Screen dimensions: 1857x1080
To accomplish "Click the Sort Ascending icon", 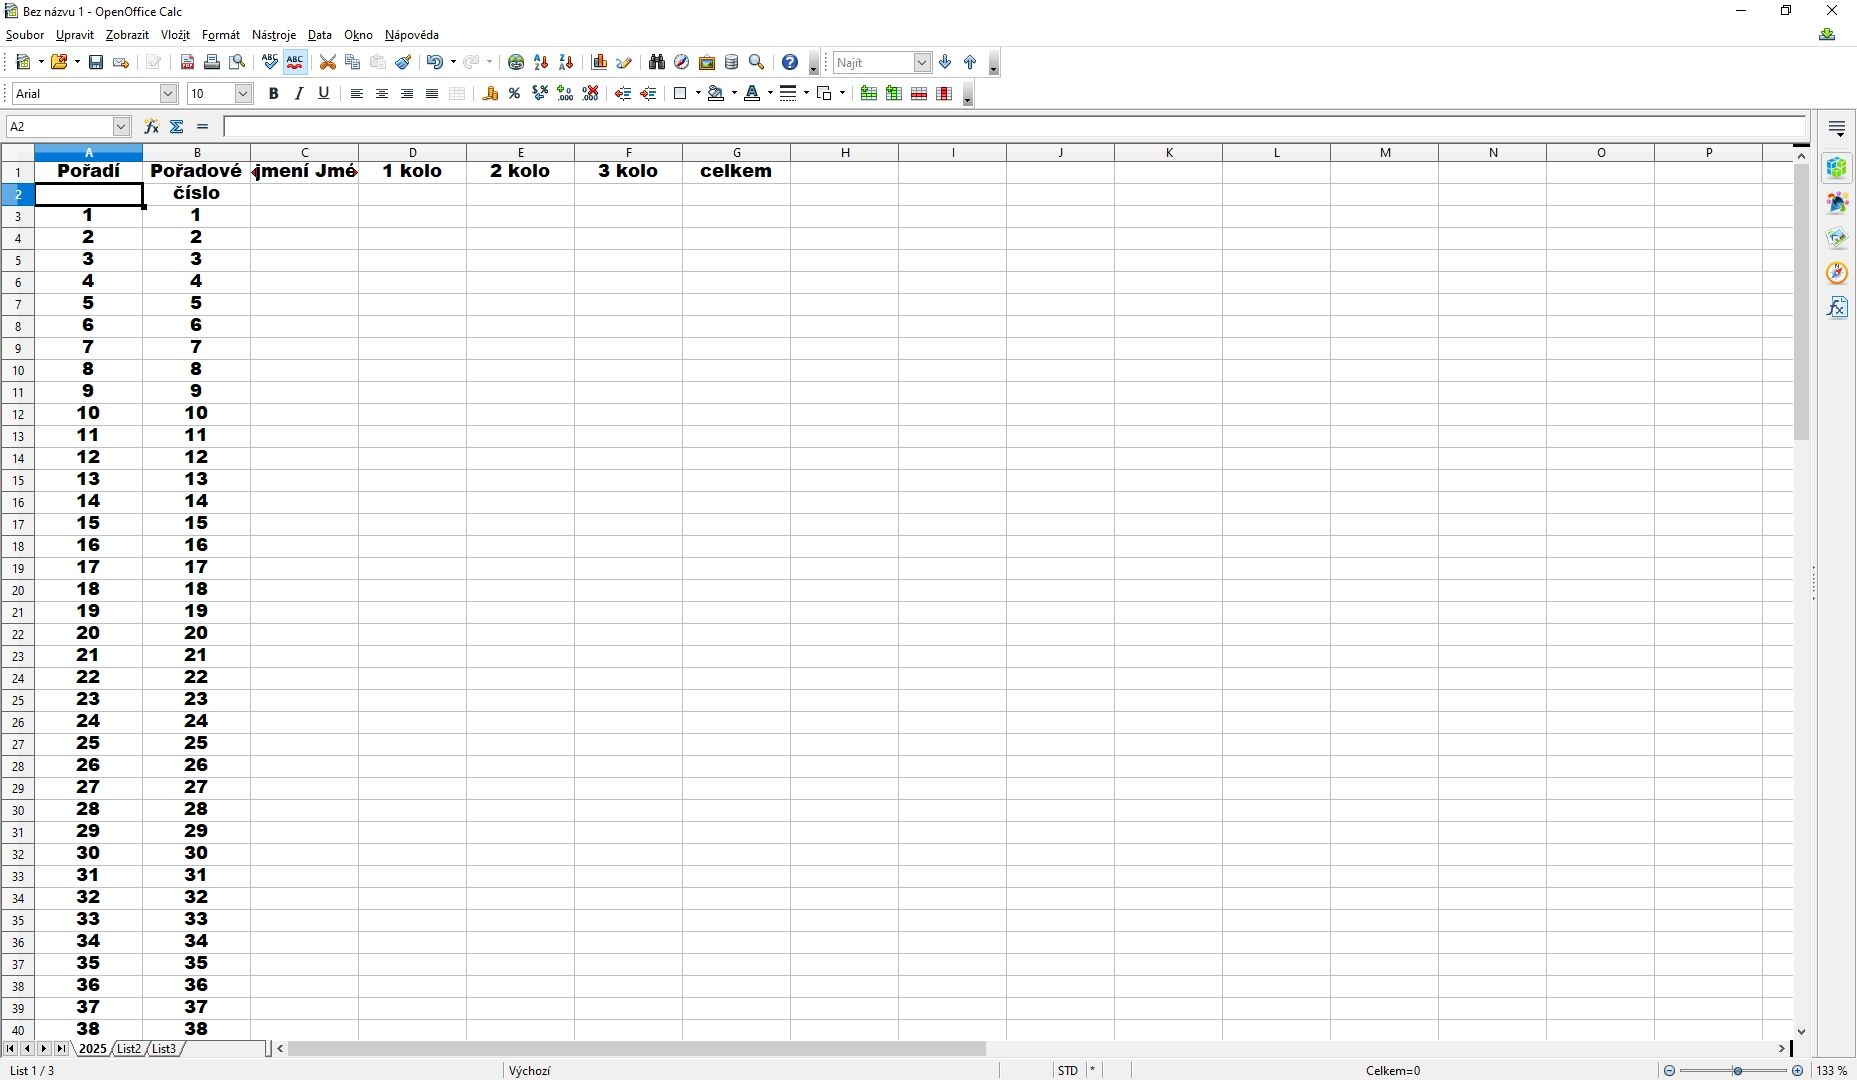I will pos(541,62).
